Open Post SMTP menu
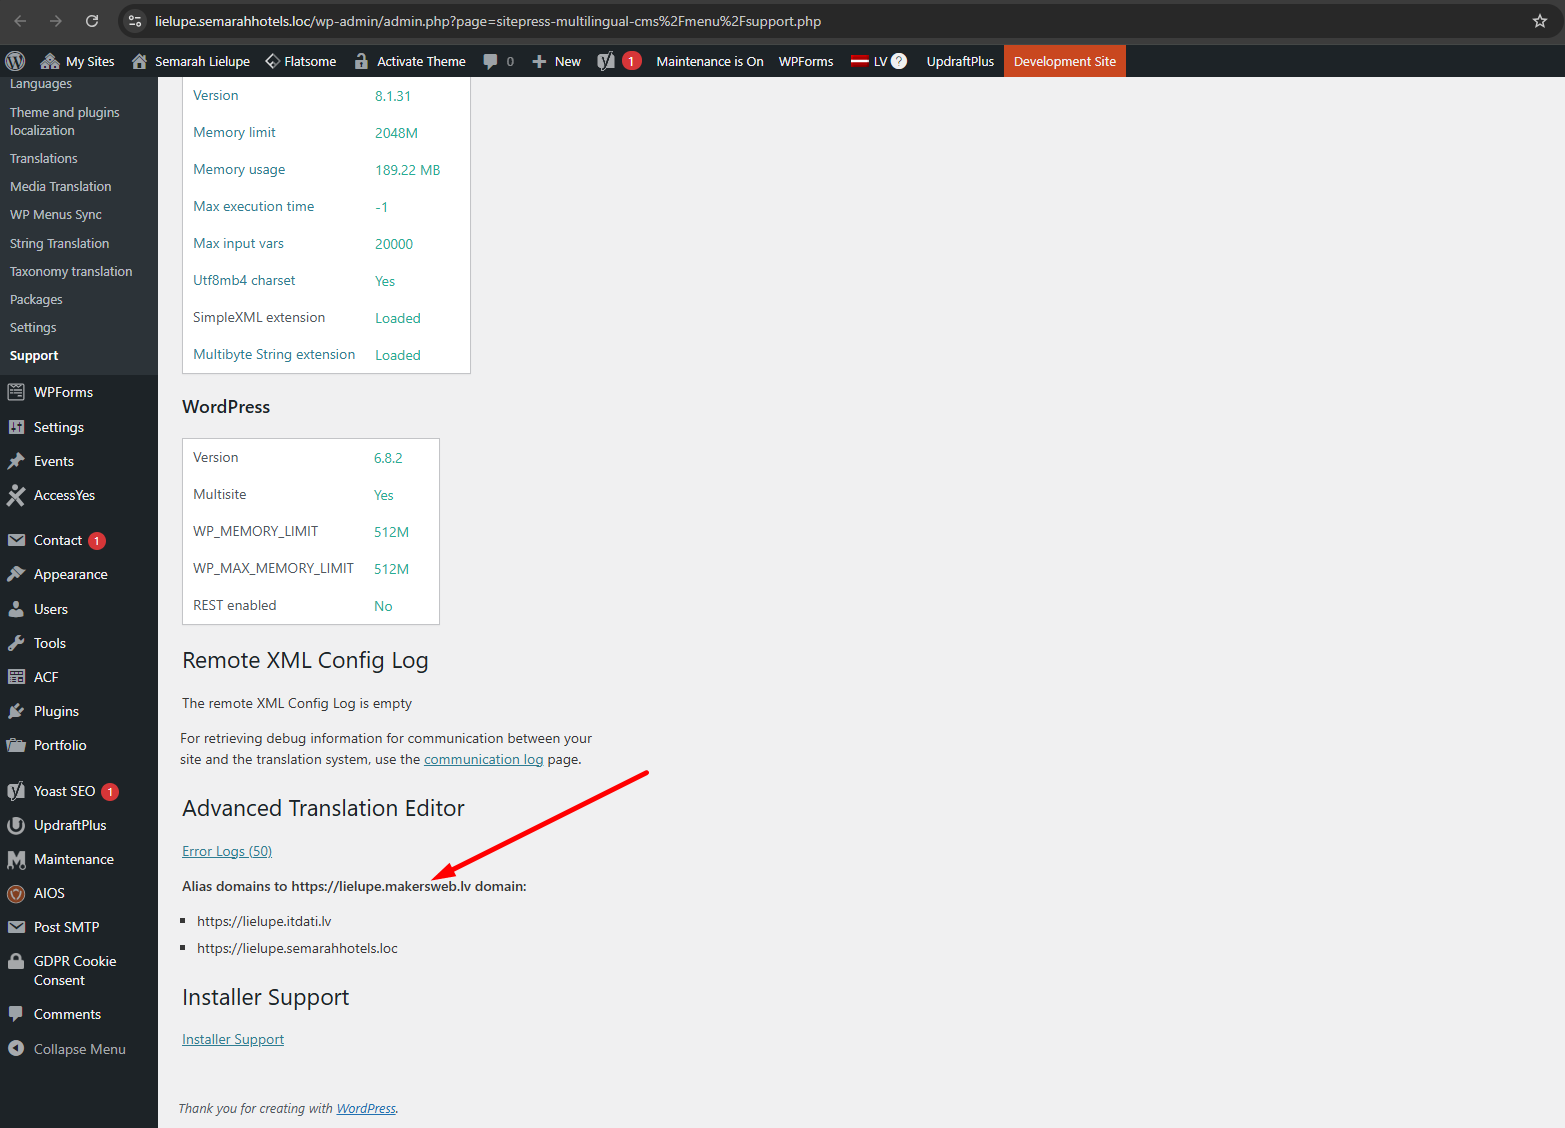1565x1128 pixels. pos(67,927)
